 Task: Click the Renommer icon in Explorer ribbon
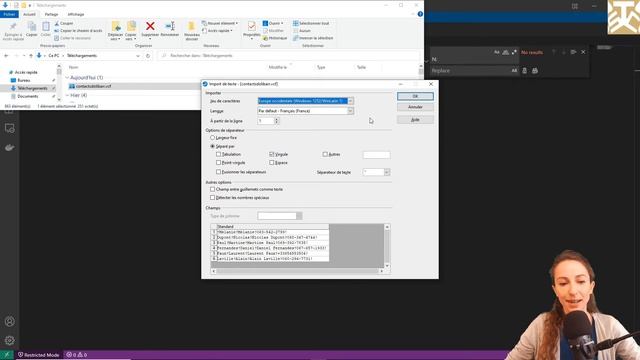pos(170,27)
